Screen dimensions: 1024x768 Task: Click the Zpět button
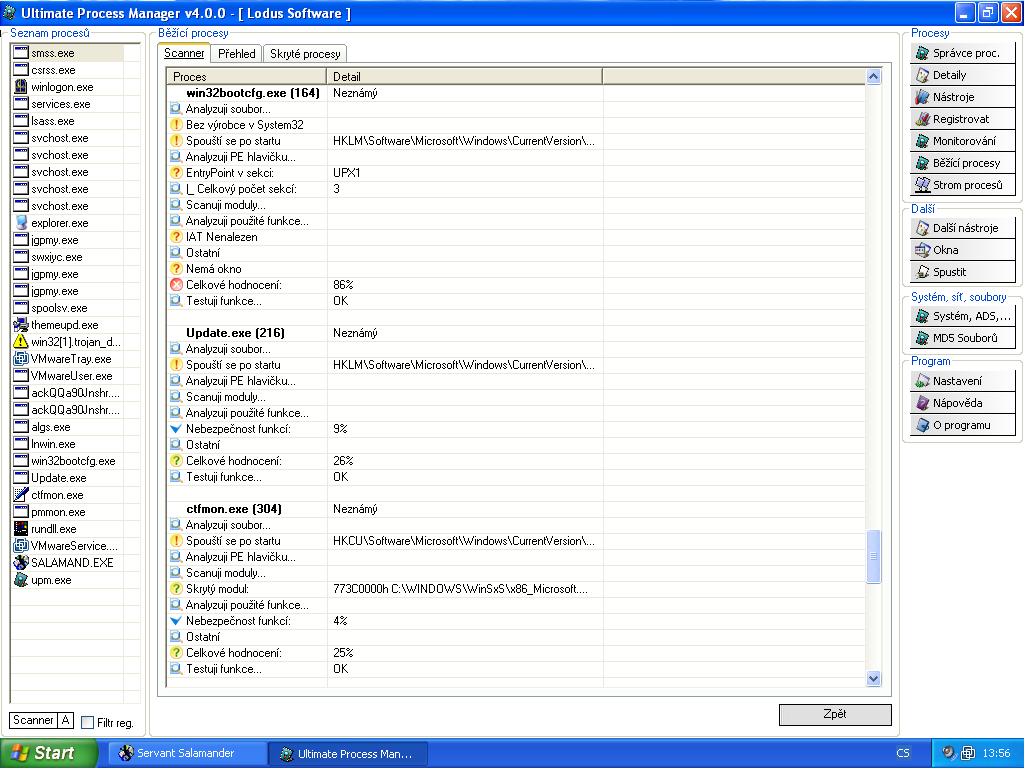coord(835,714)
